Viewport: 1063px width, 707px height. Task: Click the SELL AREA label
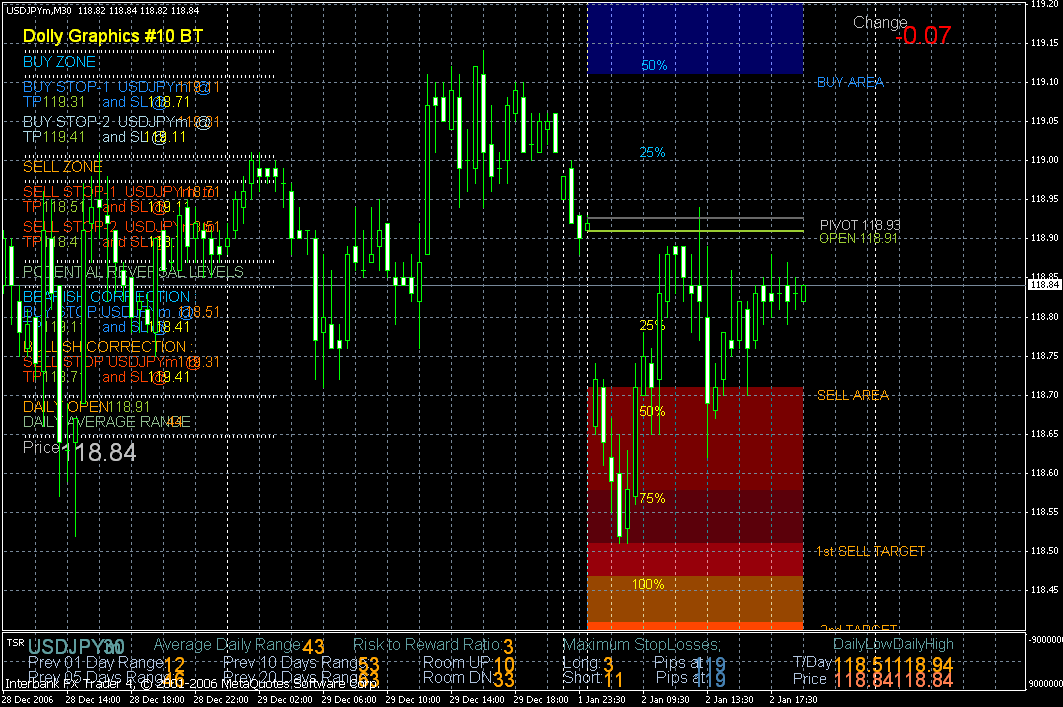point(853,395)
